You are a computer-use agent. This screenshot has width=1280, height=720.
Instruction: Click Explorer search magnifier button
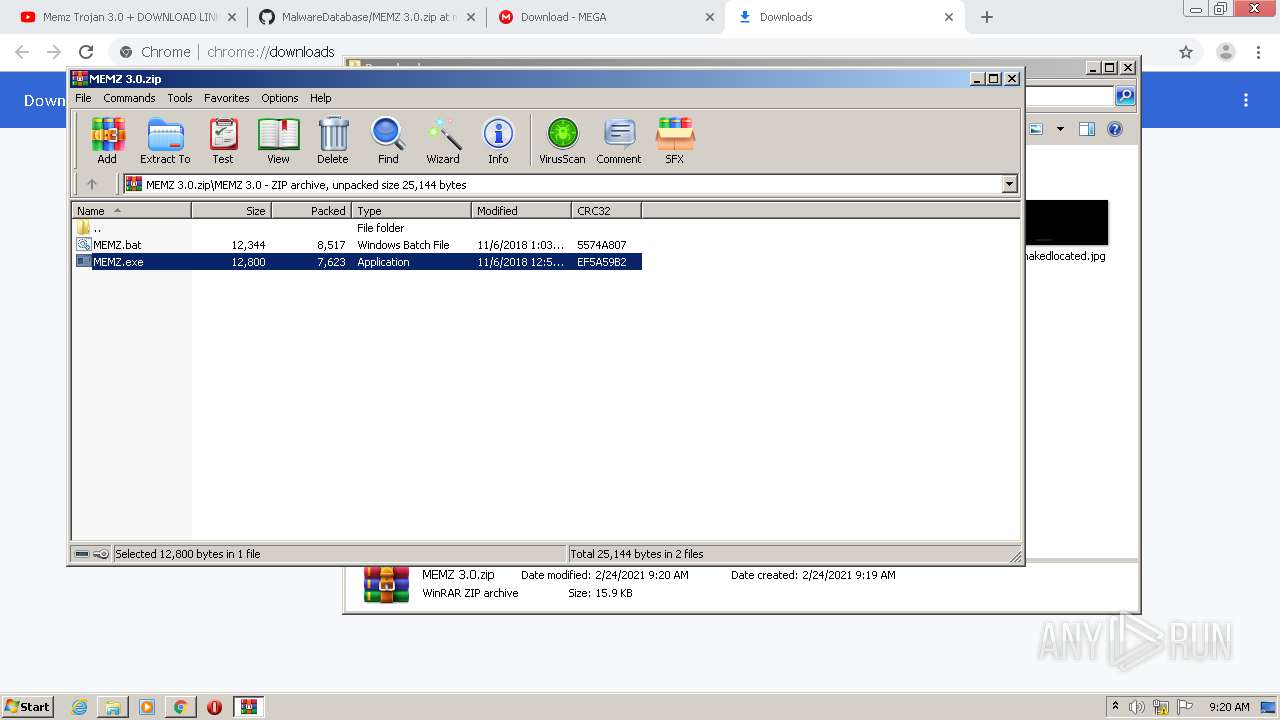[x=1125, y=96]
